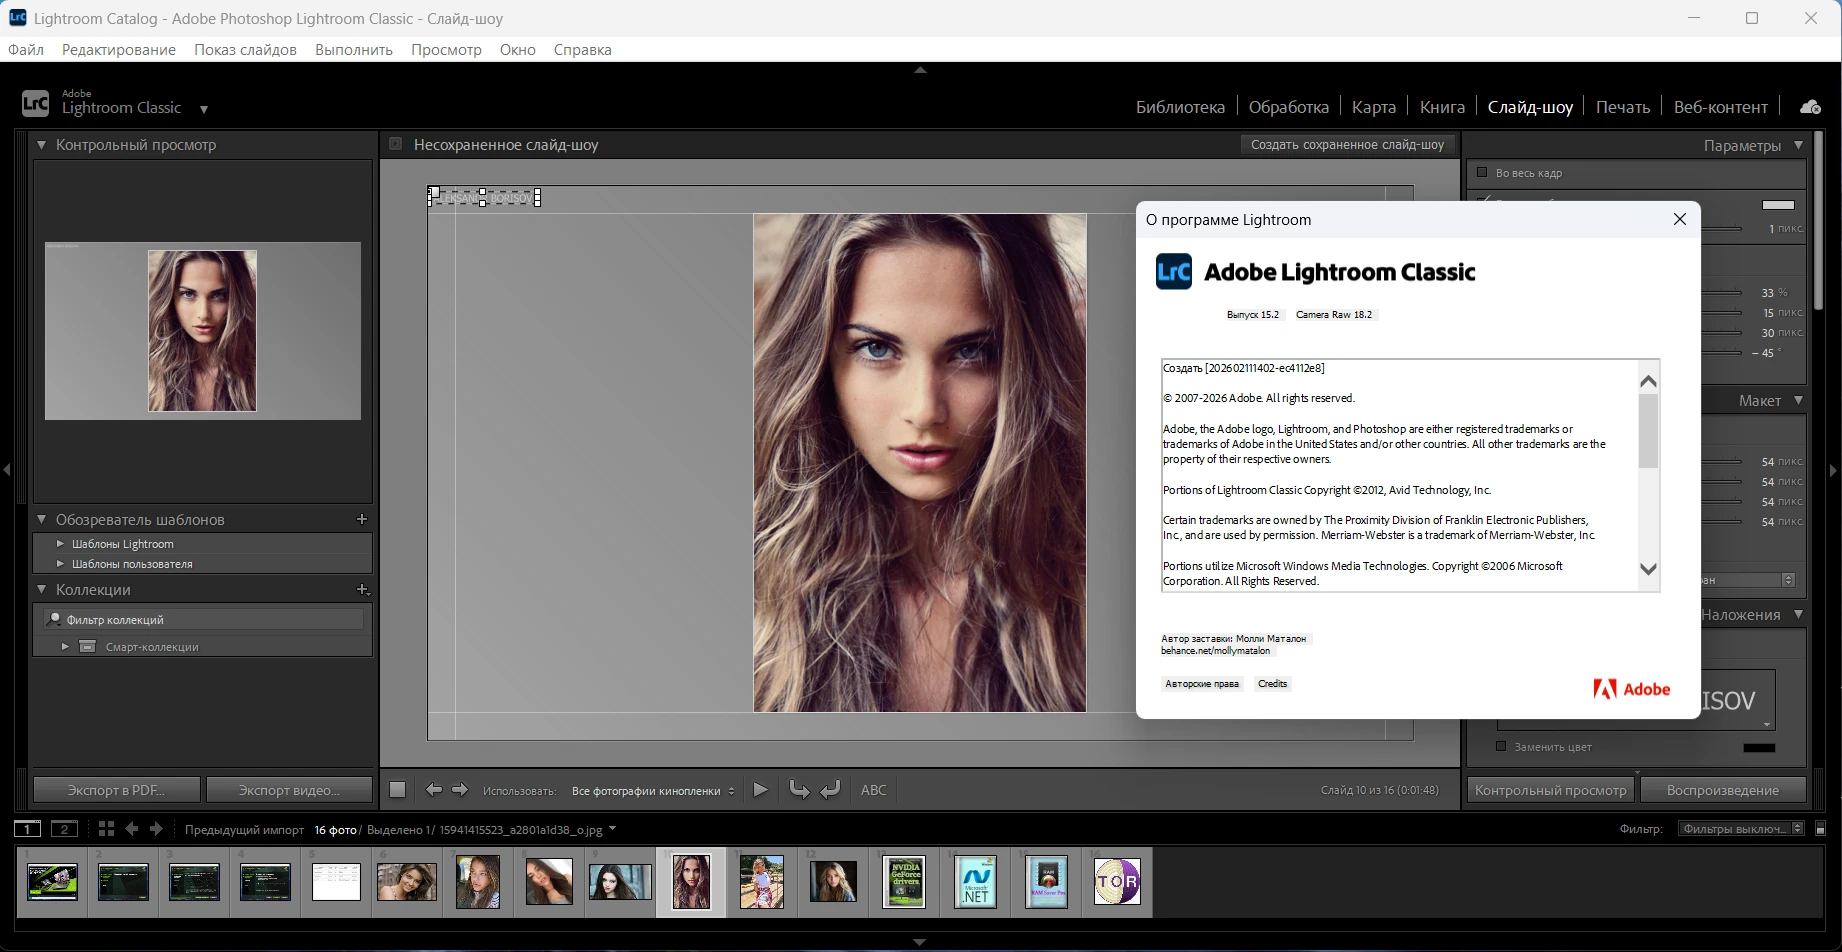Open 'Все фотографии кинопленки' dropdown
This screenshot has width=1842, height=952.
coord(652,791)
